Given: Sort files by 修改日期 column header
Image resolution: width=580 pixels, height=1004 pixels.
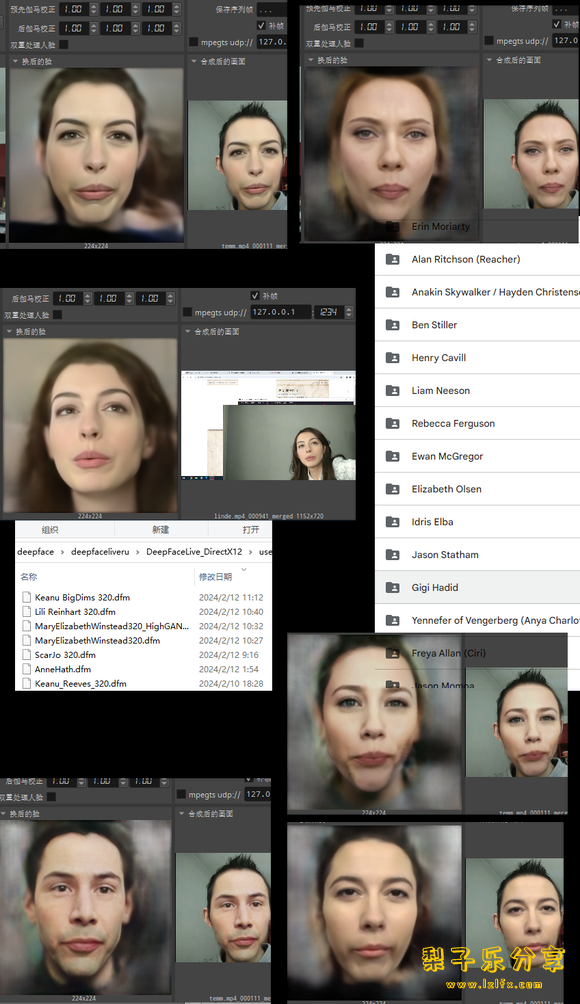Looking at the screenshot, I should 215,577.
